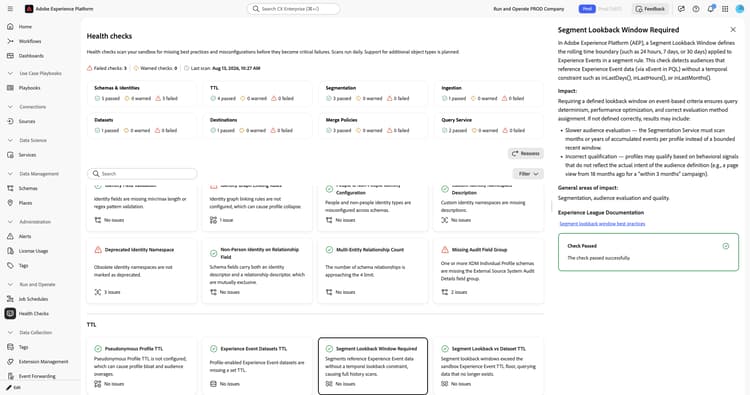Open the Segment Lookback vs Dataset TTL check
Viewport: 750px width, 395px height.
[x=489, y=366]
